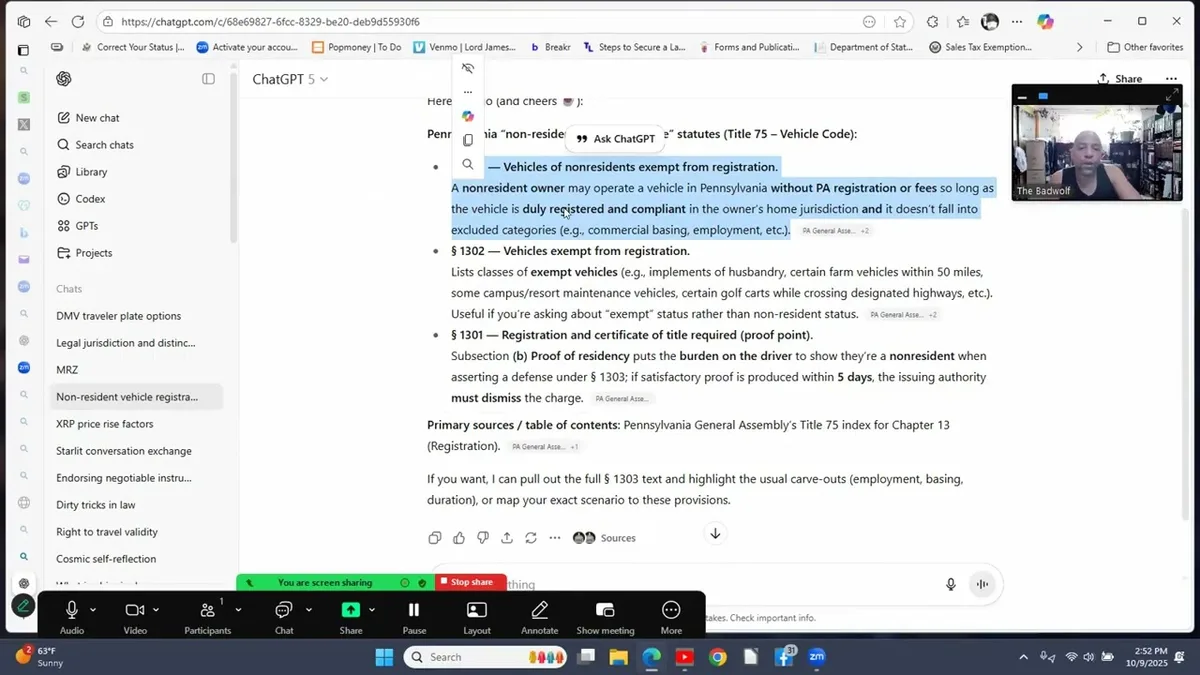This screenshot has height=675, width=1200.
Task: Click the Windows taskbar Search box
Action: click(x=486, y=657)
